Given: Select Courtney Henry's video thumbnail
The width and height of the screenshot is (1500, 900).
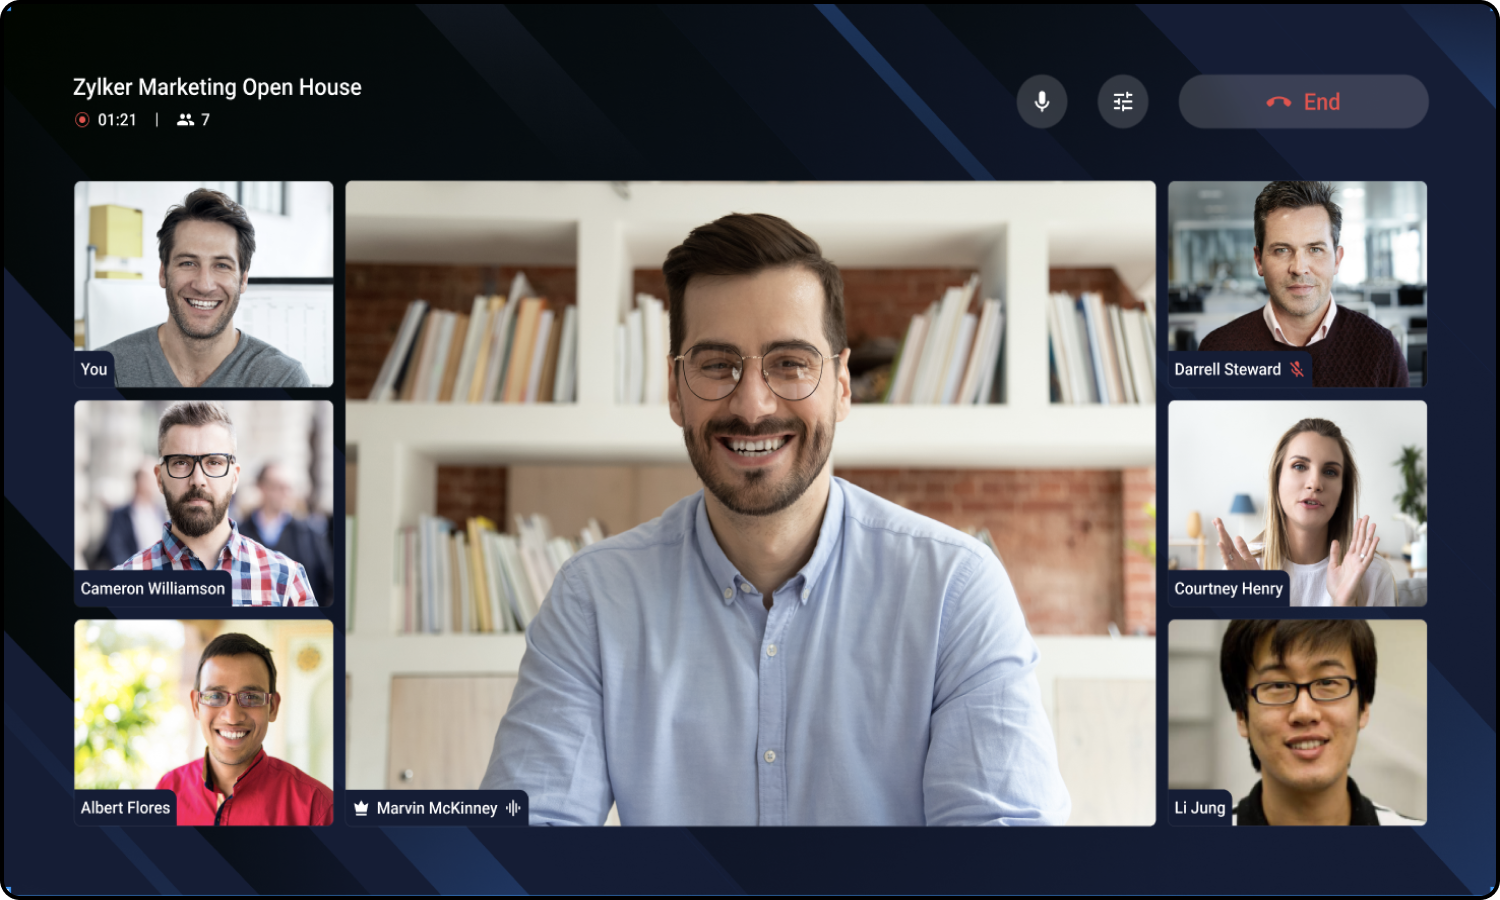Looking at the screenshot, I should [1297, 504].
